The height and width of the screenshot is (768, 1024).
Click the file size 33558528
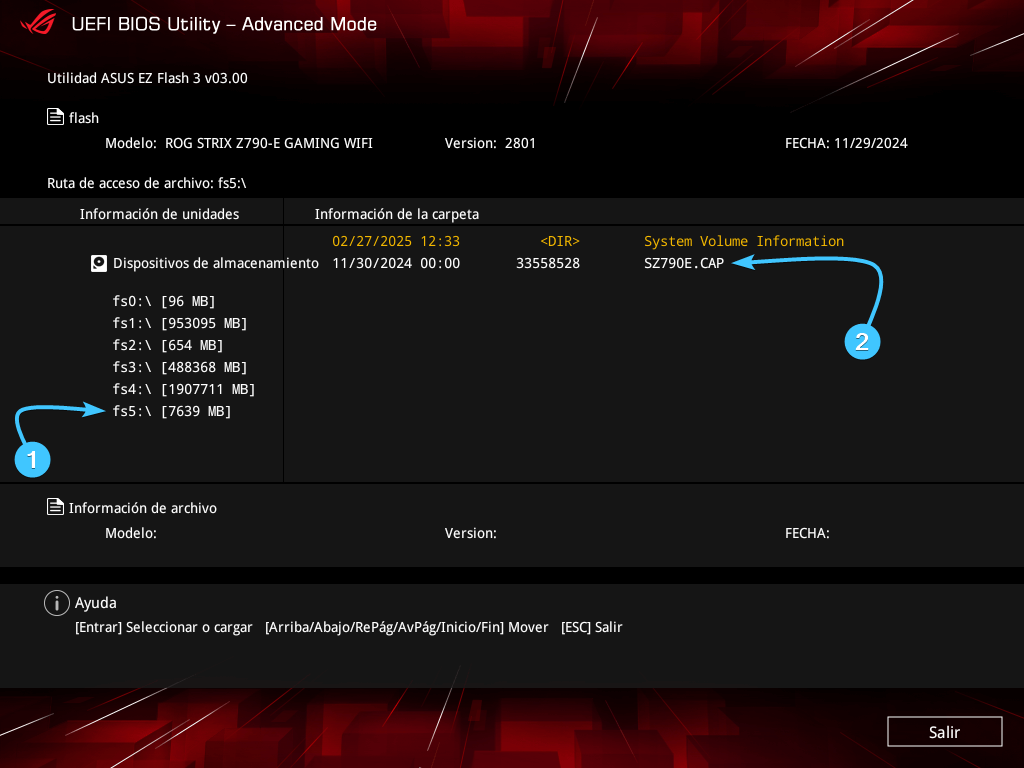[x=548, y=263]
